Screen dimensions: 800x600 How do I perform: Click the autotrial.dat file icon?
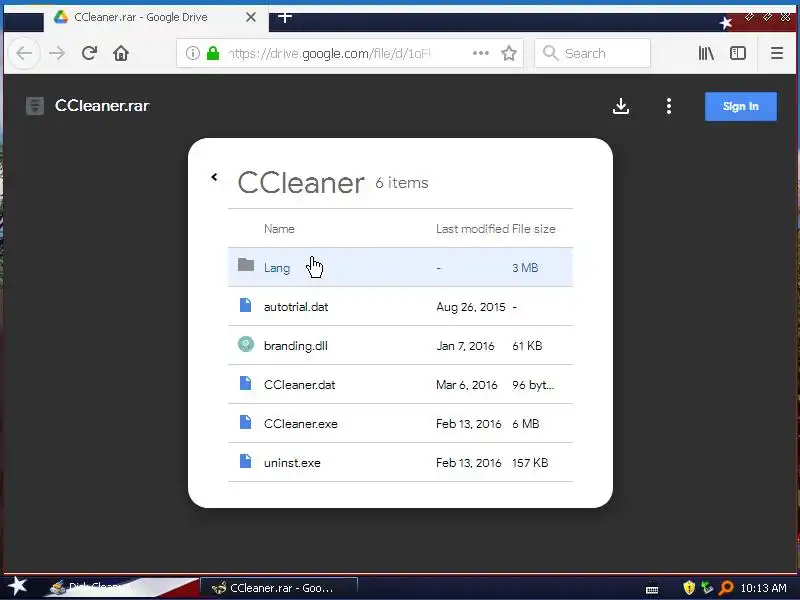tap(245, 305)
